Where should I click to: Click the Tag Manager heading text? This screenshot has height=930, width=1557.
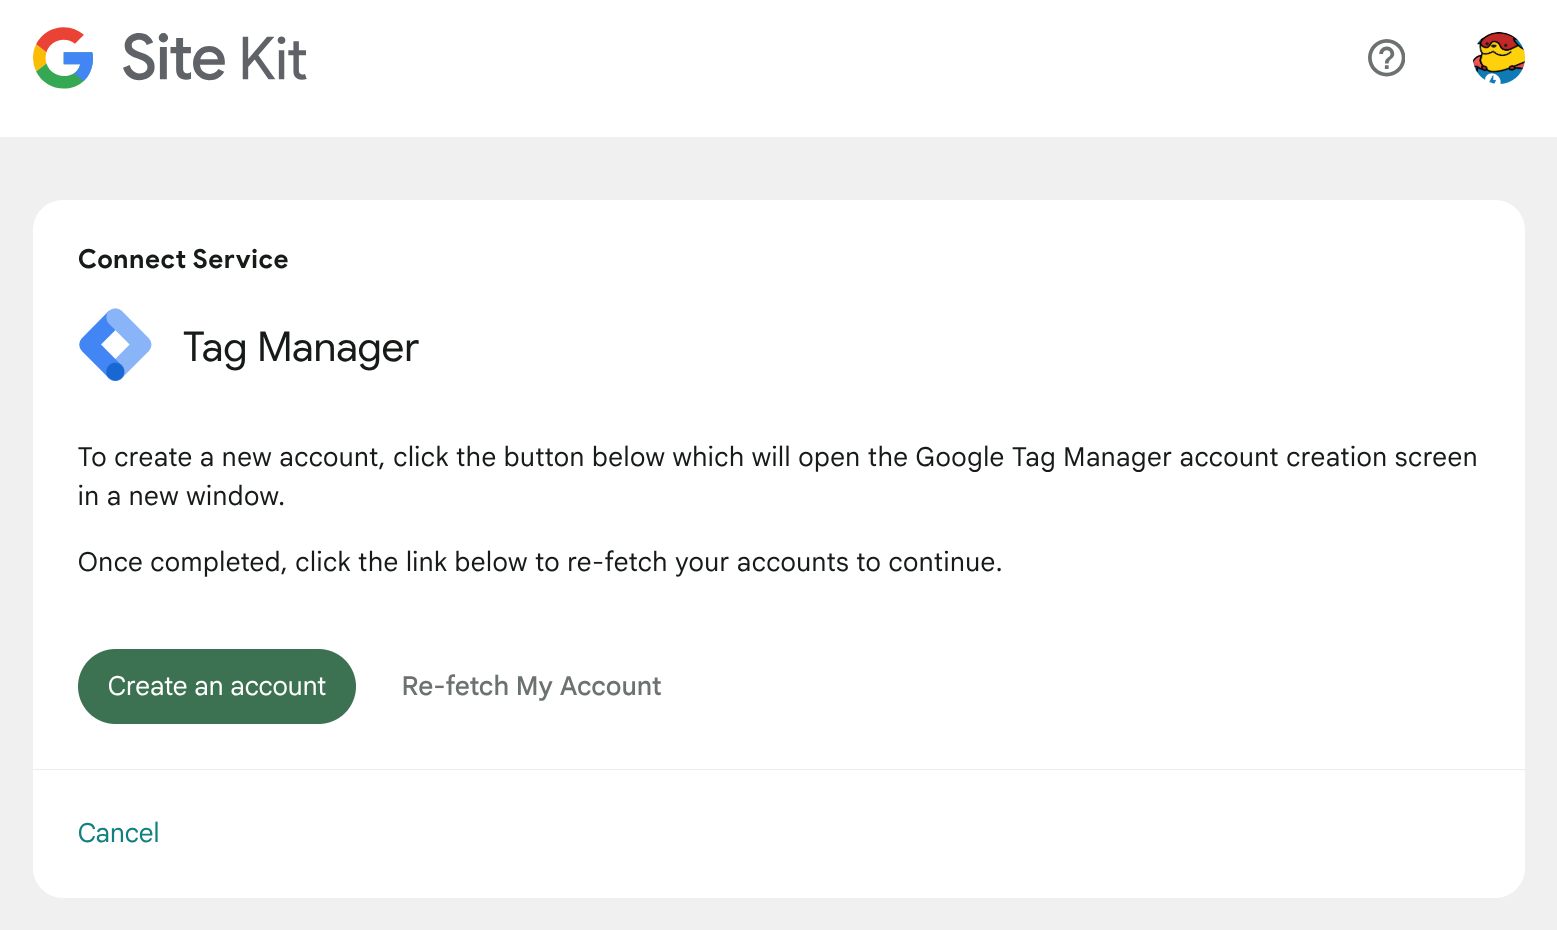point(300,348)
